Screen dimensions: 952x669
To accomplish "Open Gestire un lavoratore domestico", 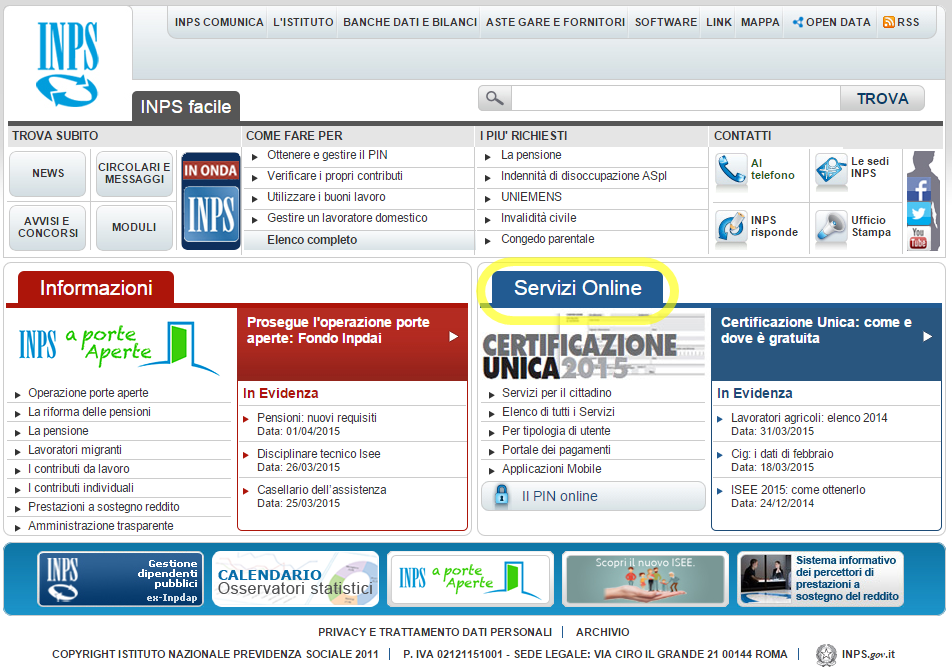I will point(347,218).
